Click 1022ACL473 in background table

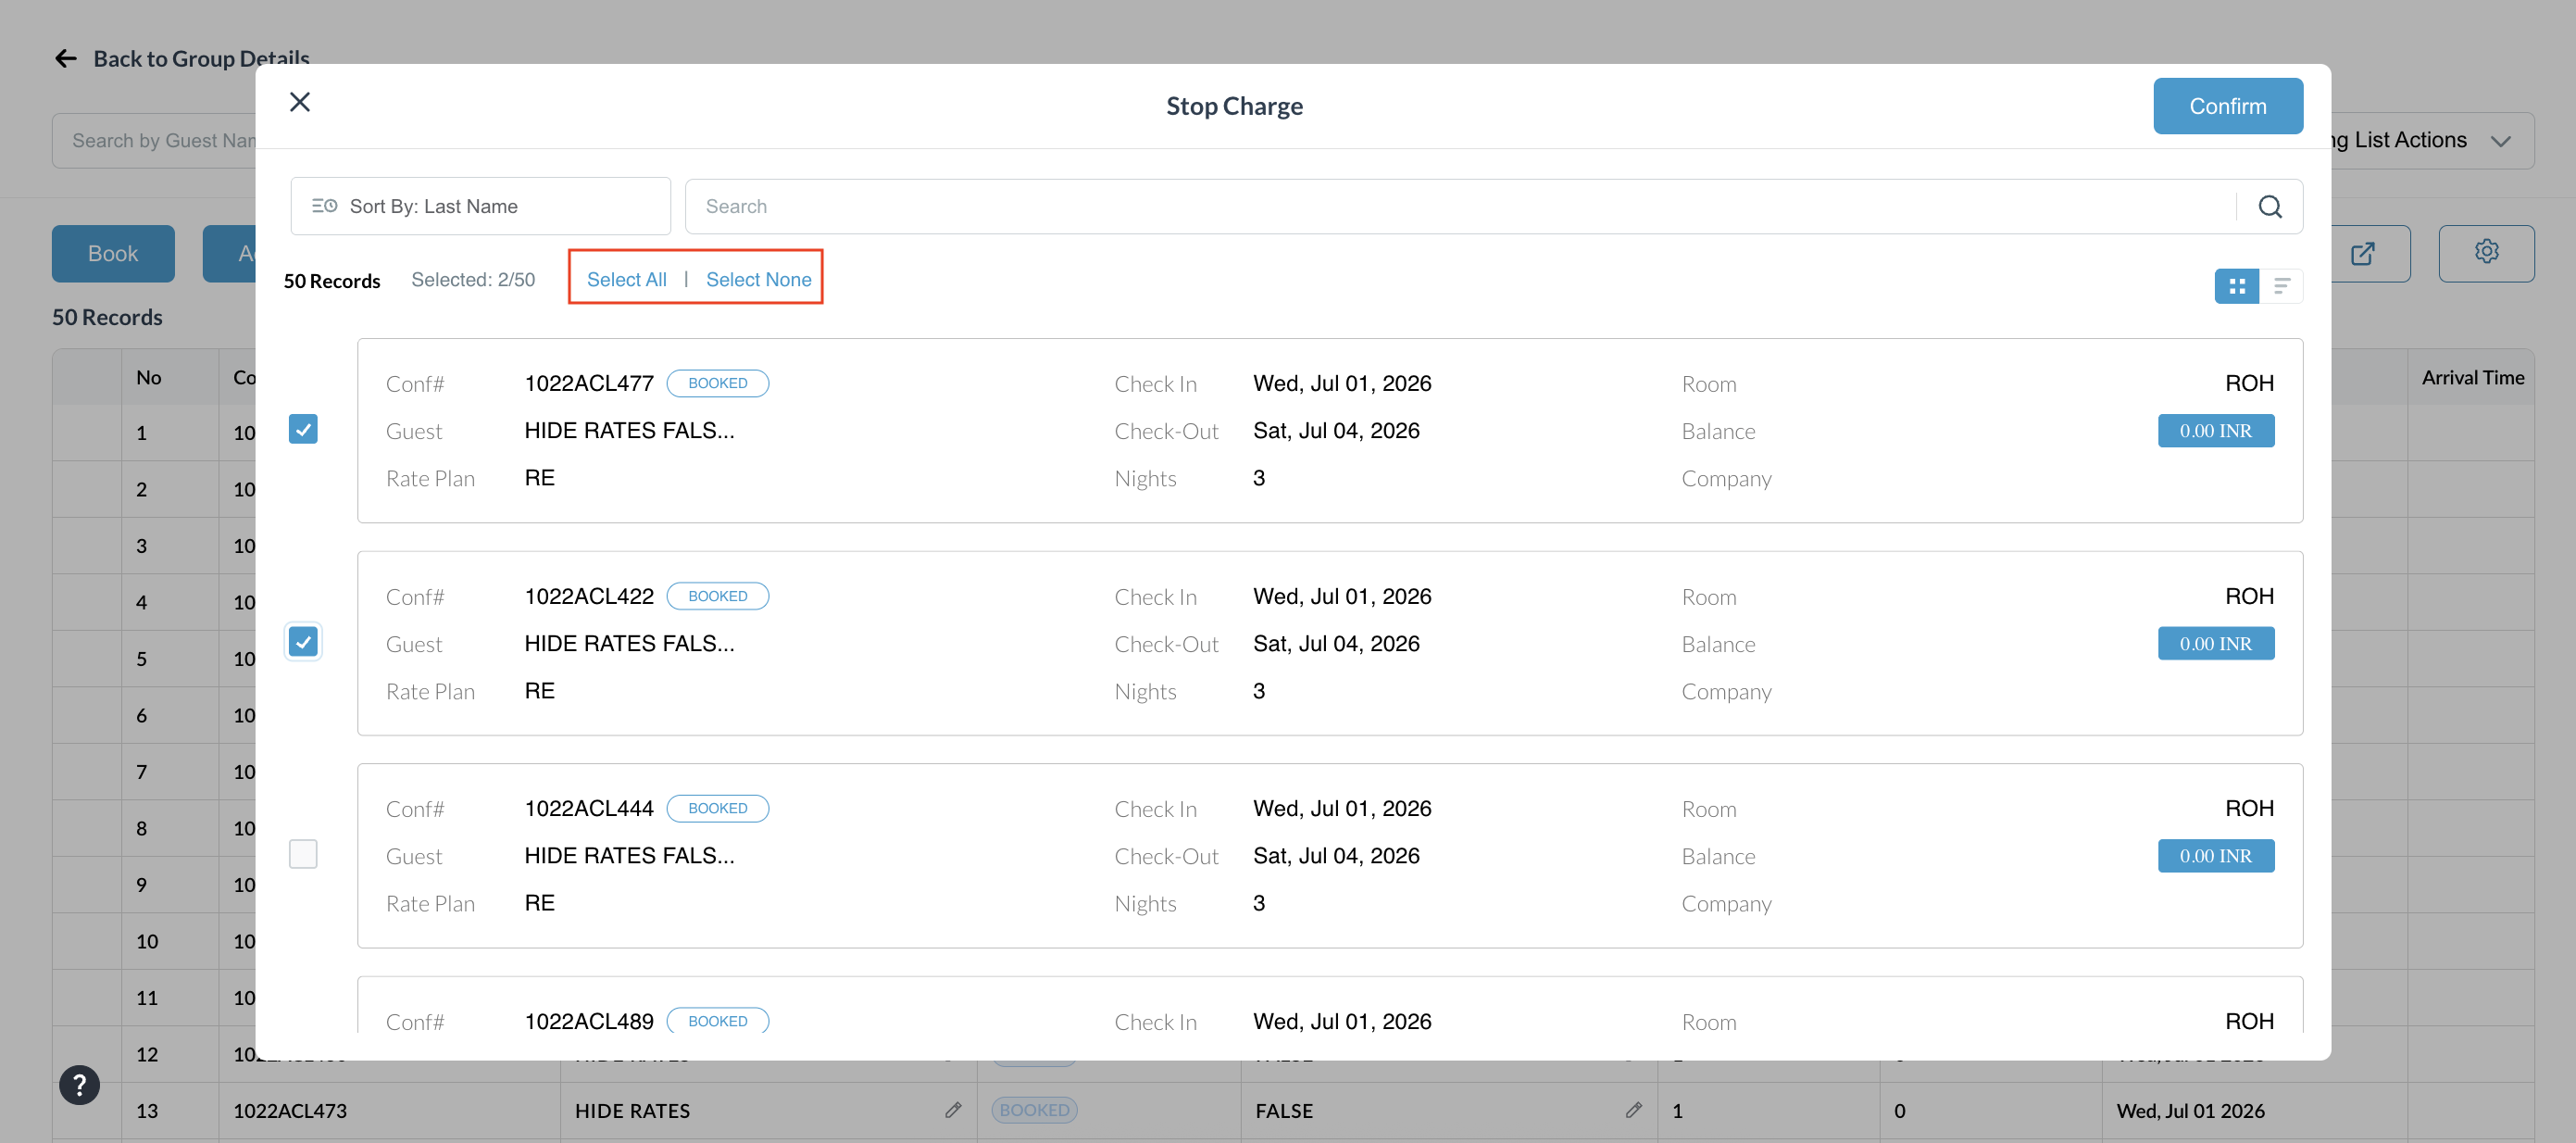pos(290,1110)
